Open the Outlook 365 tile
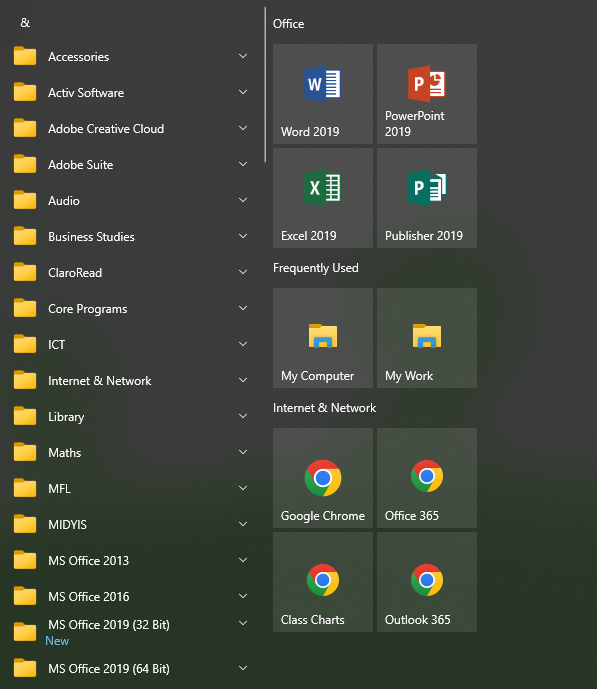This screenshot has height=689, width=597. click(427, 582)
